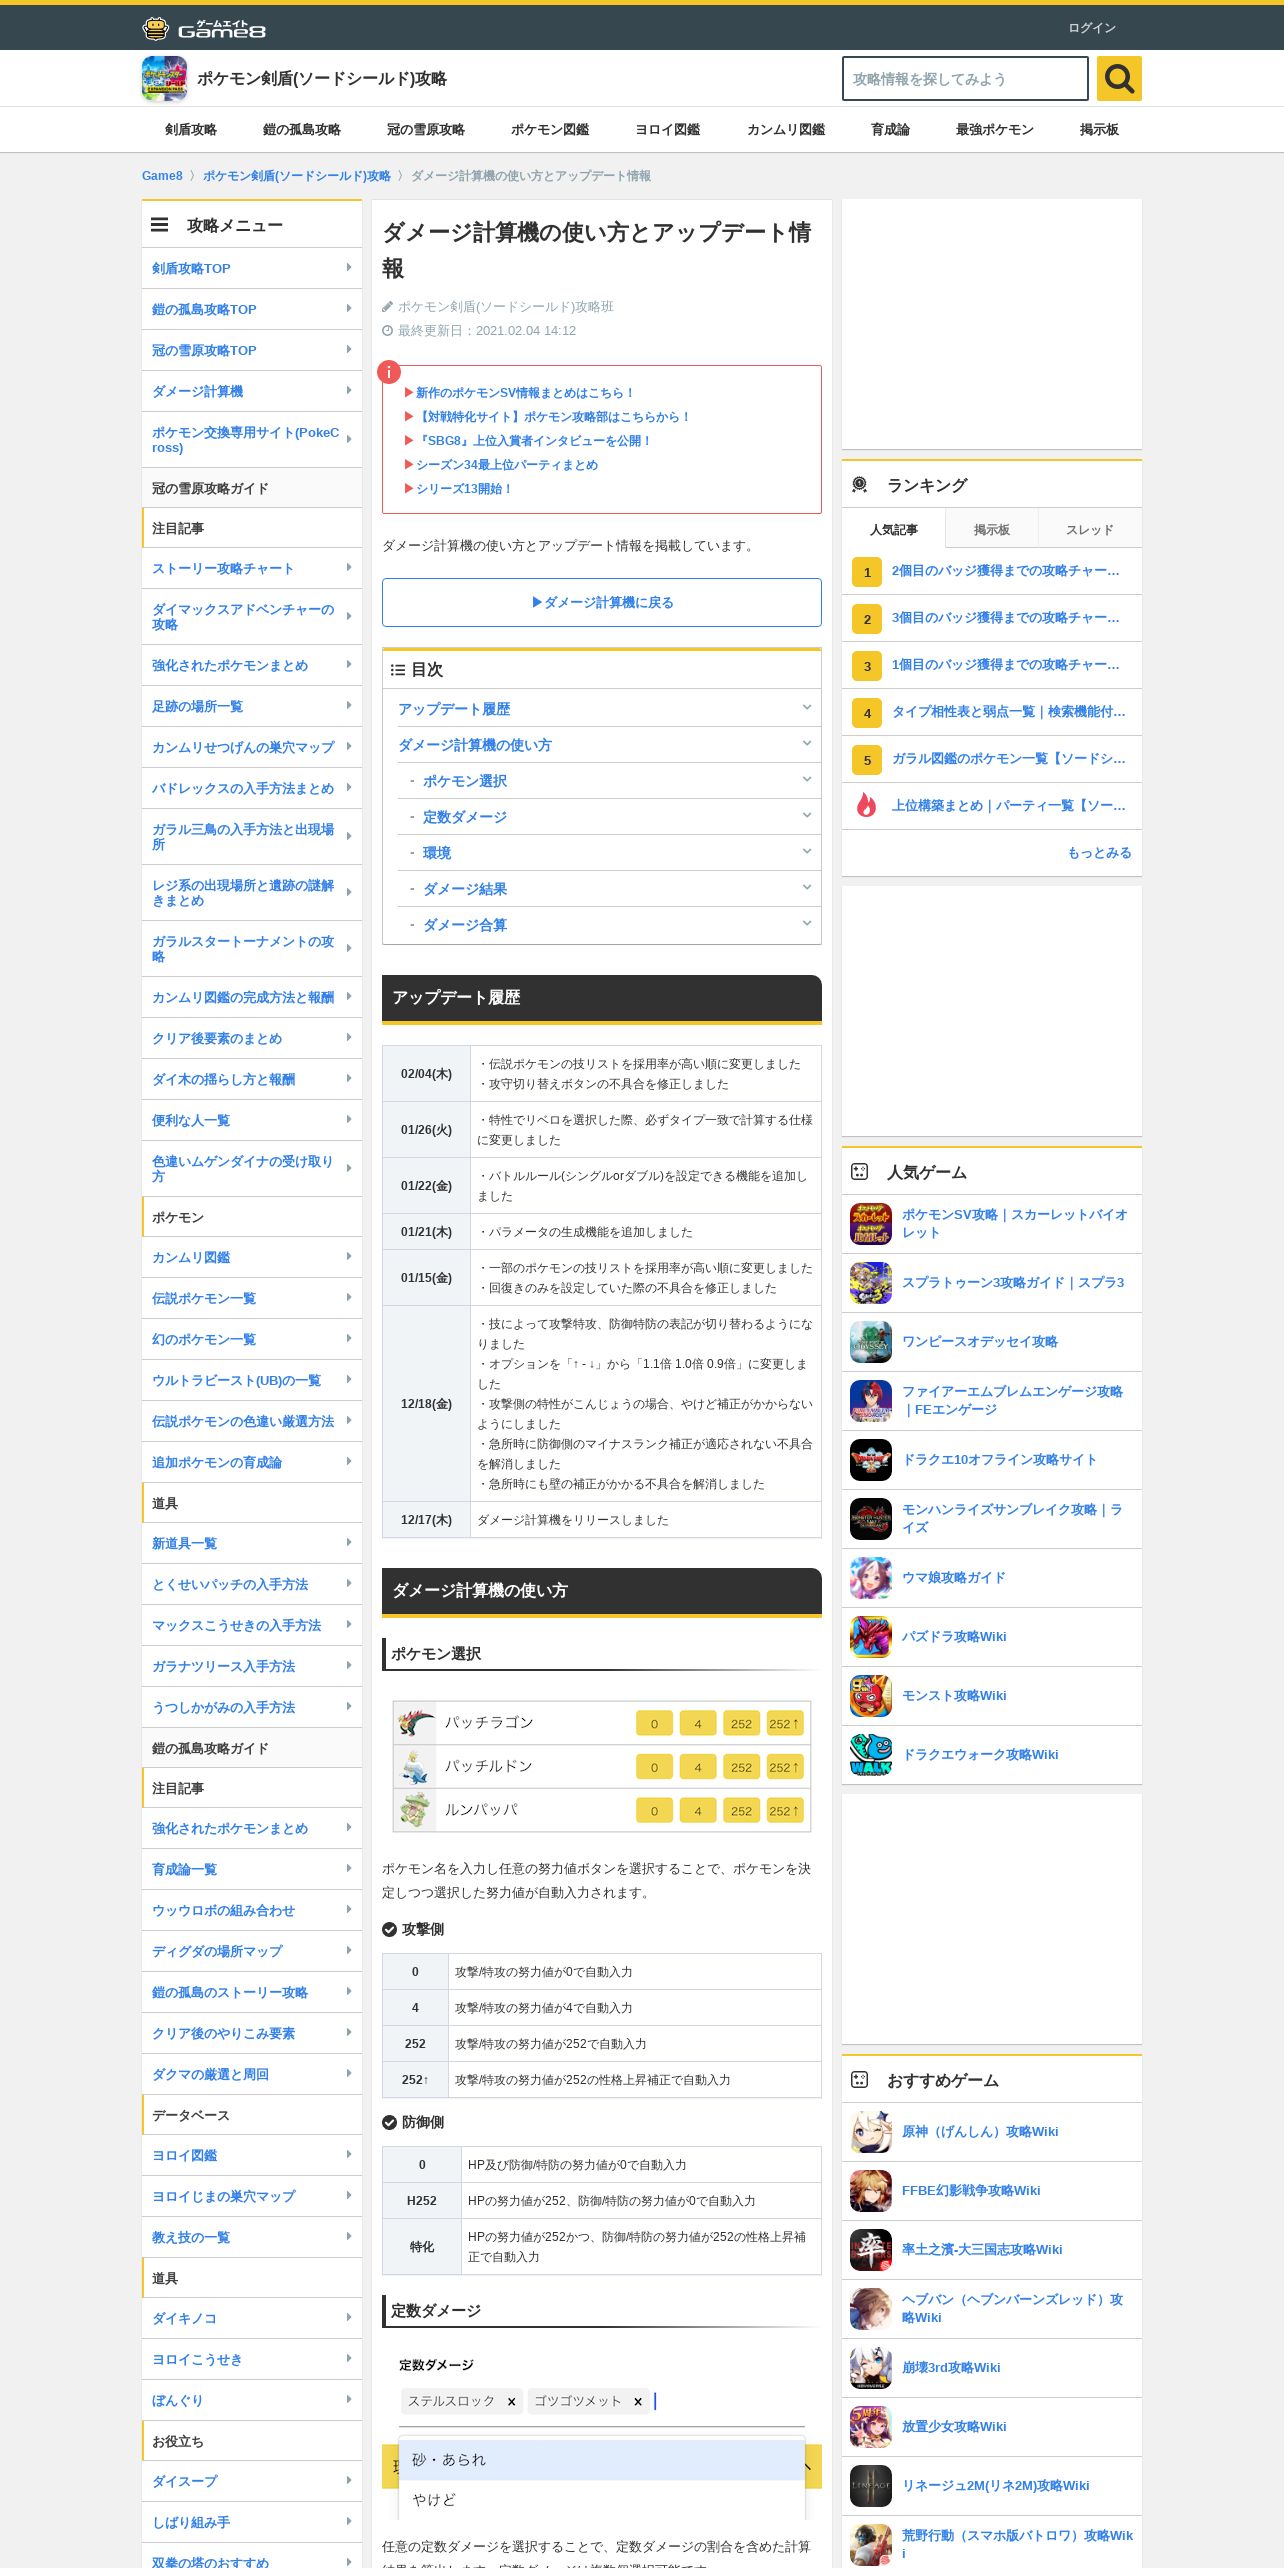Open the Pokemon Sword Shield game icon

coord(164,79)
